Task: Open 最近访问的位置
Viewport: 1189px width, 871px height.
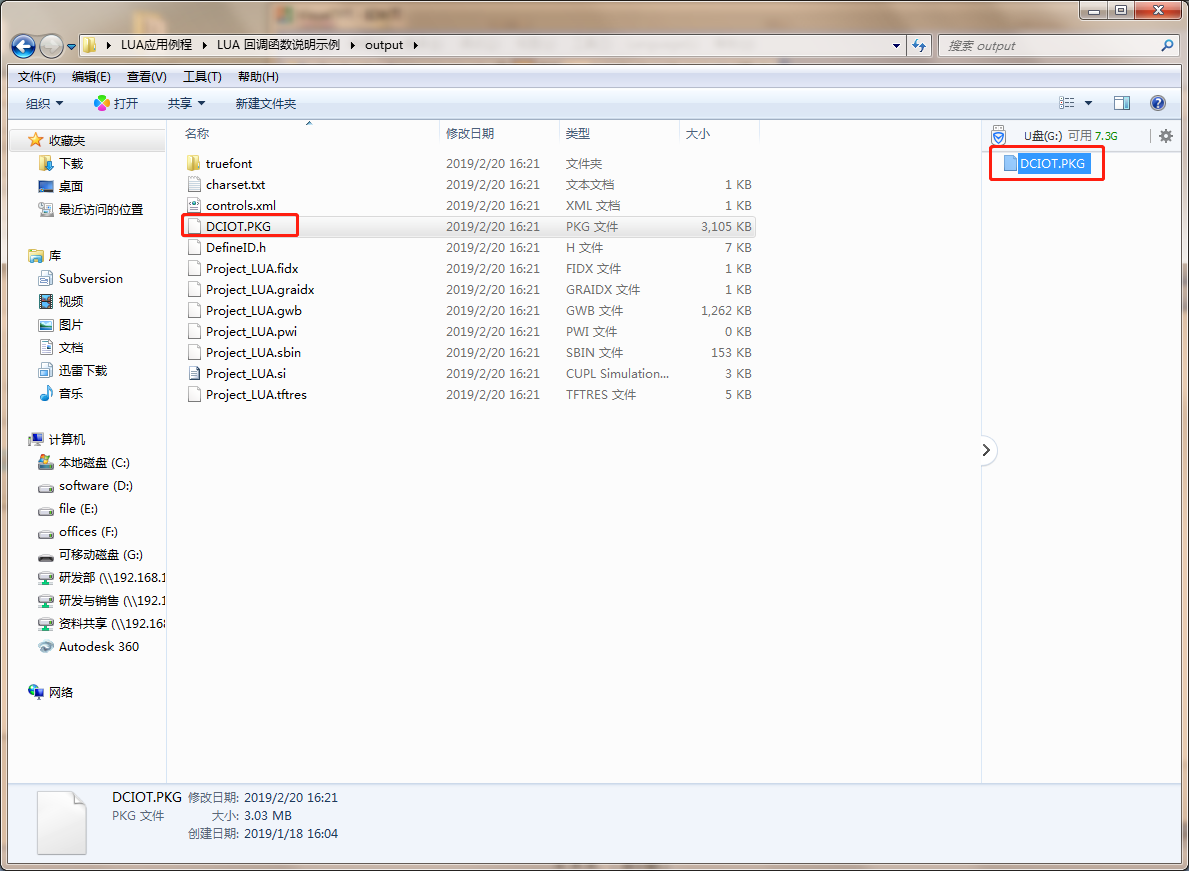Action: coord(101,210)
